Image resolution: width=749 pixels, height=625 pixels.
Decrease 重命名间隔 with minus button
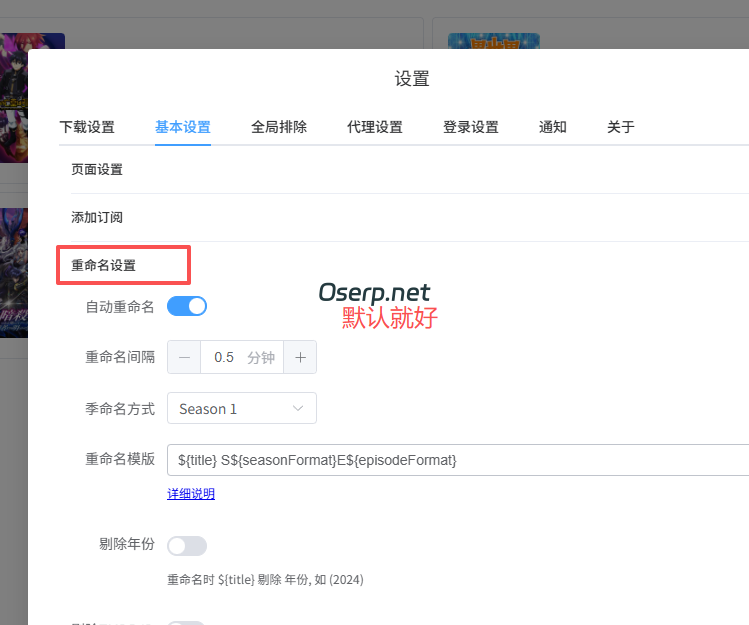tap(184, 357)
